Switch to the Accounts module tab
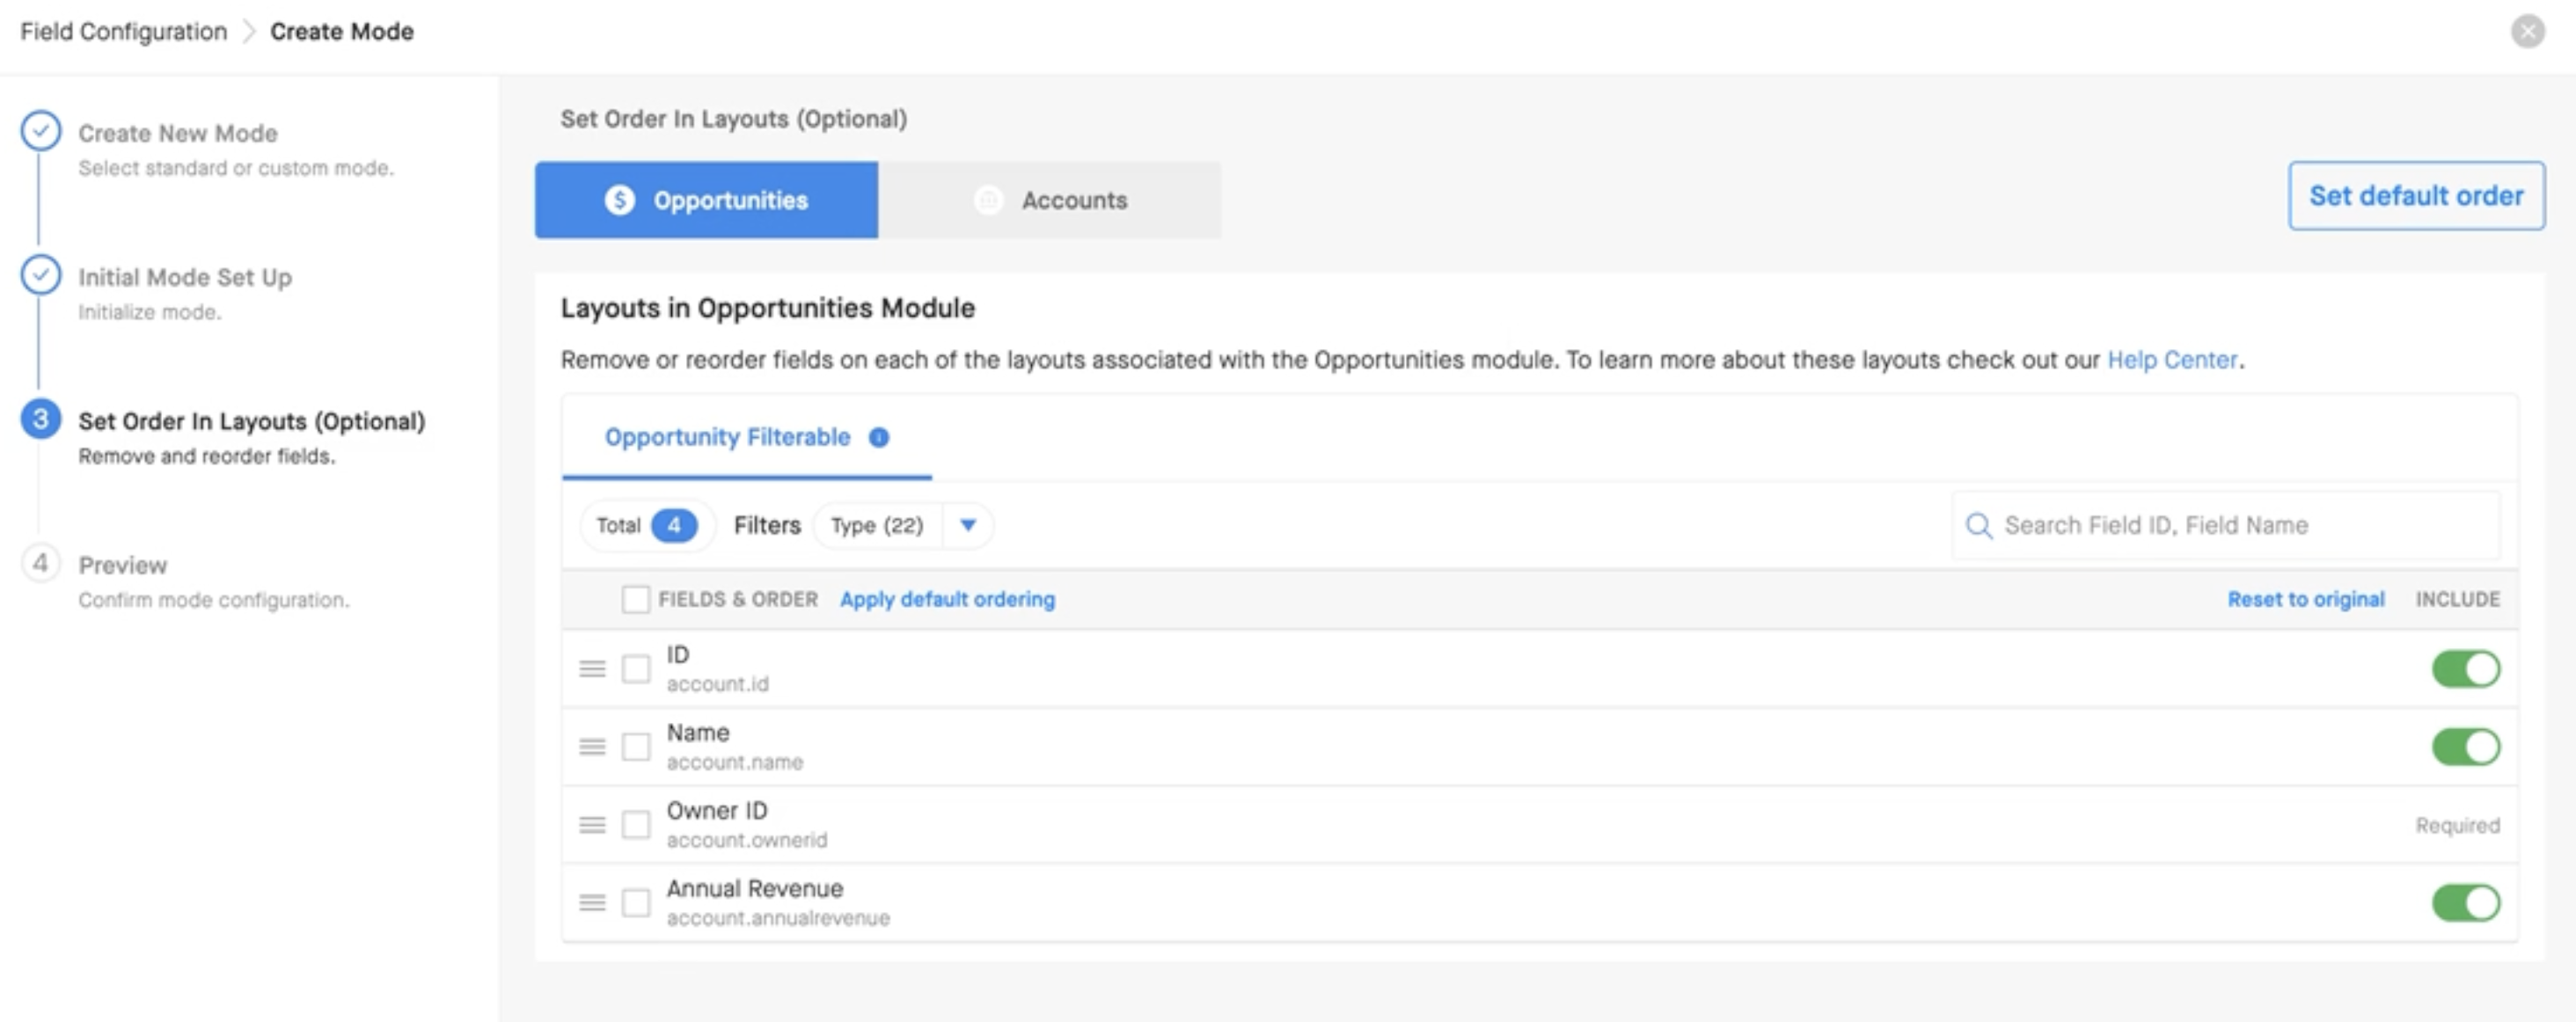The width and height of the screenshot is (2576, 1022). coord(1049,200)
